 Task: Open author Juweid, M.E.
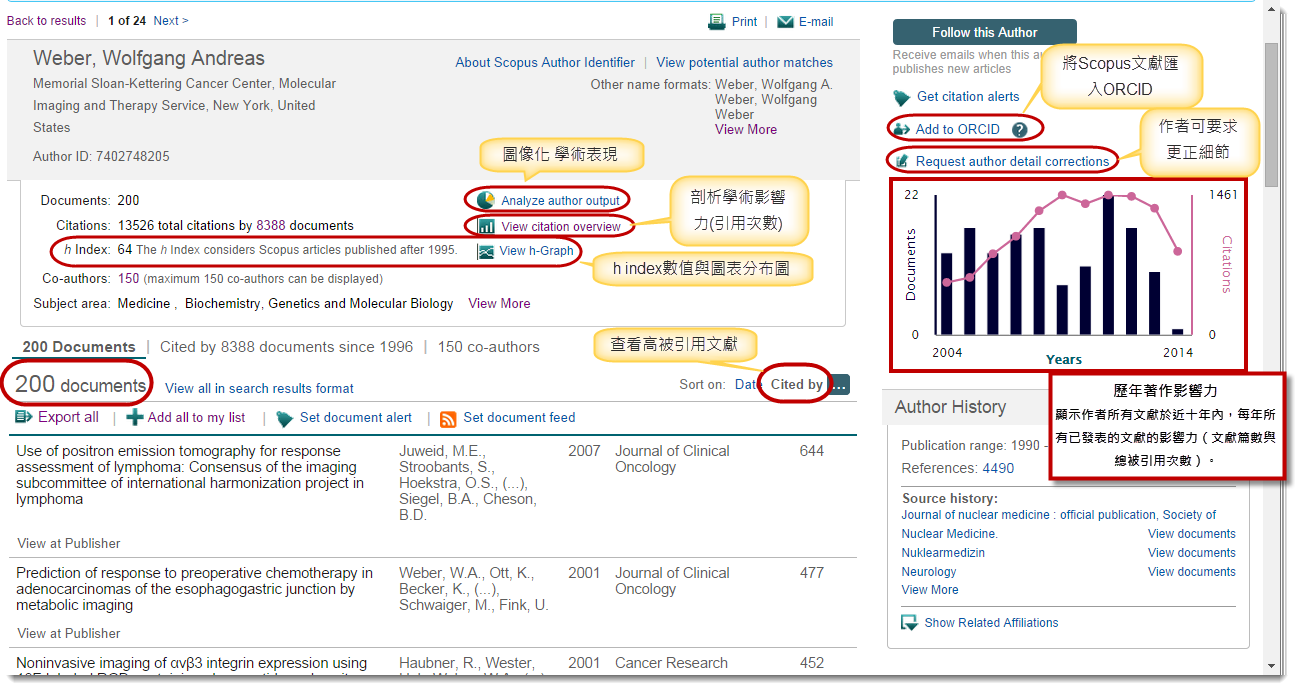pos(441,451)
